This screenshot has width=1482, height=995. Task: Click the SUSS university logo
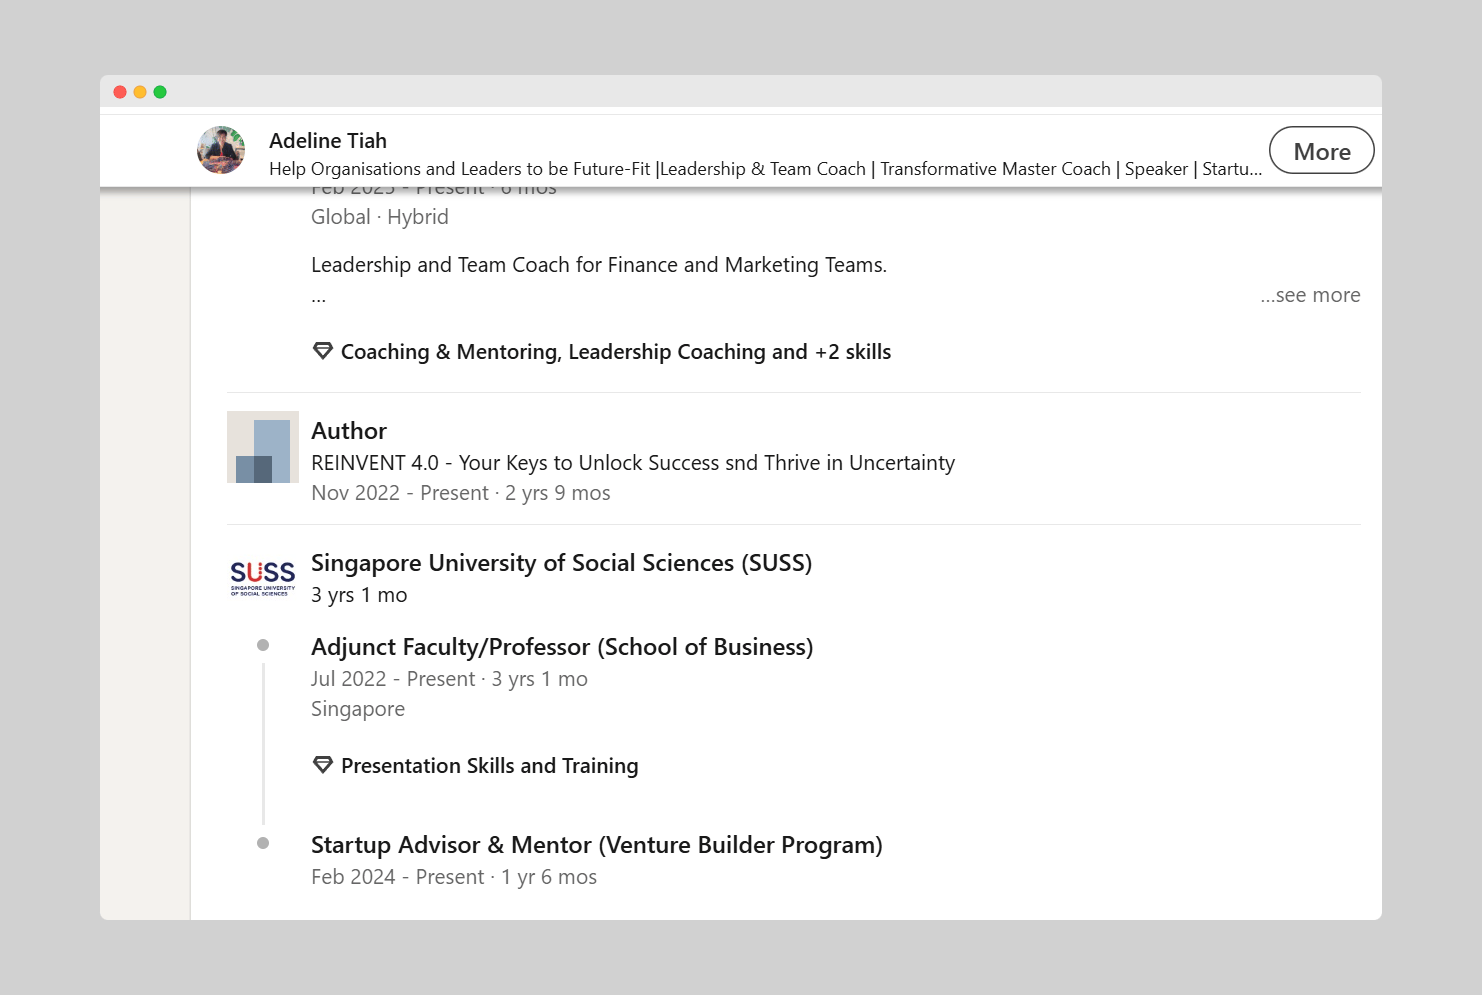pos(263,579)
